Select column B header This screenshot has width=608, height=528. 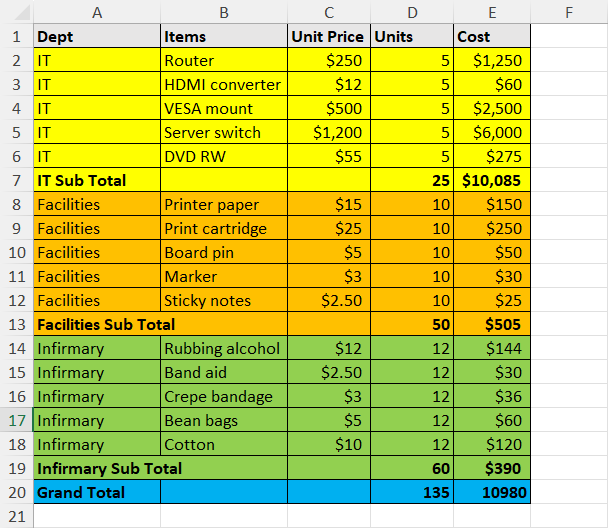click(x=224, y=12)
